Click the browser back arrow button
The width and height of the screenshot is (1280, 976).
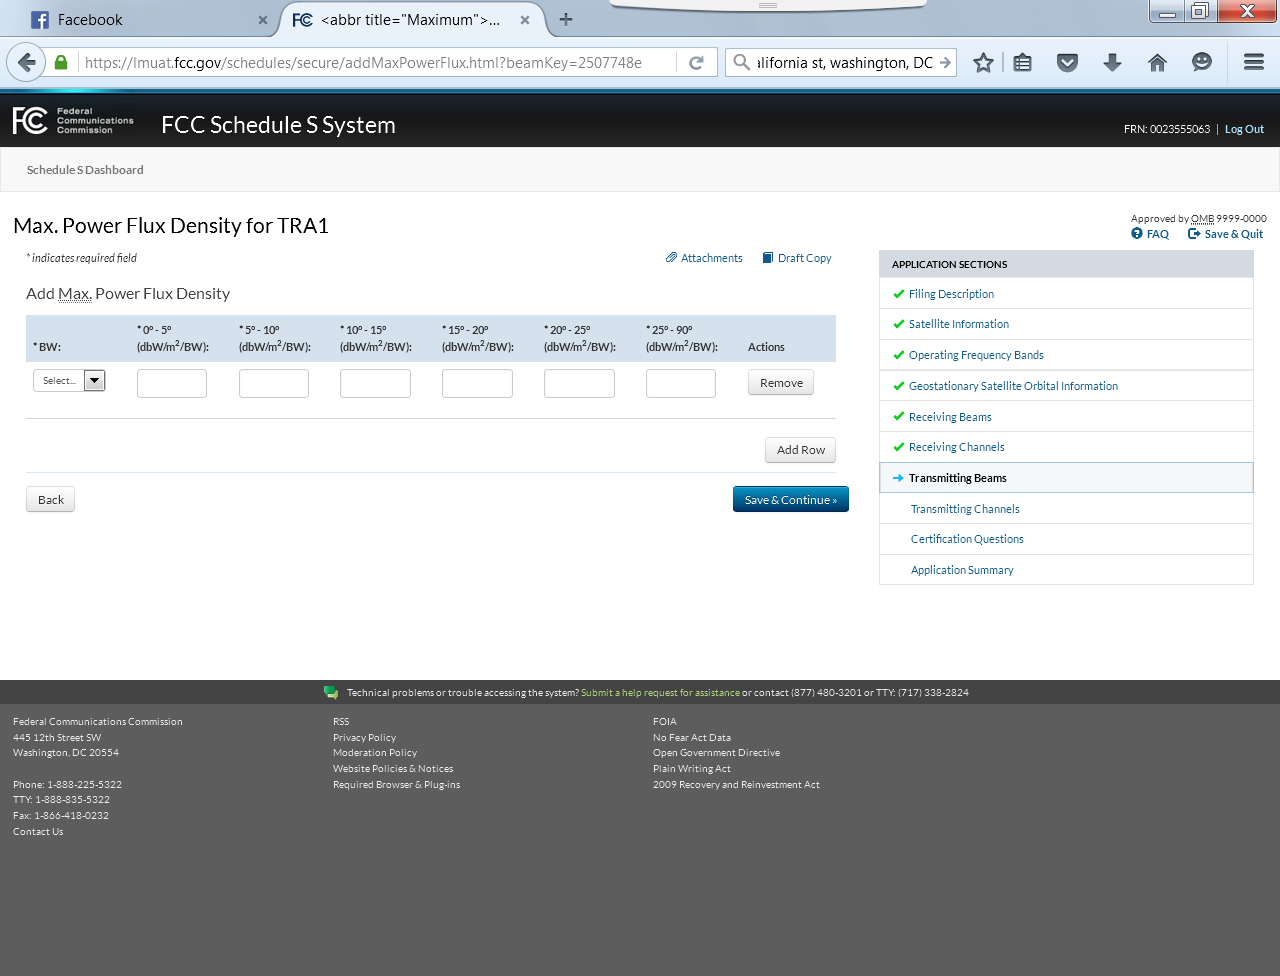(27, 62)
